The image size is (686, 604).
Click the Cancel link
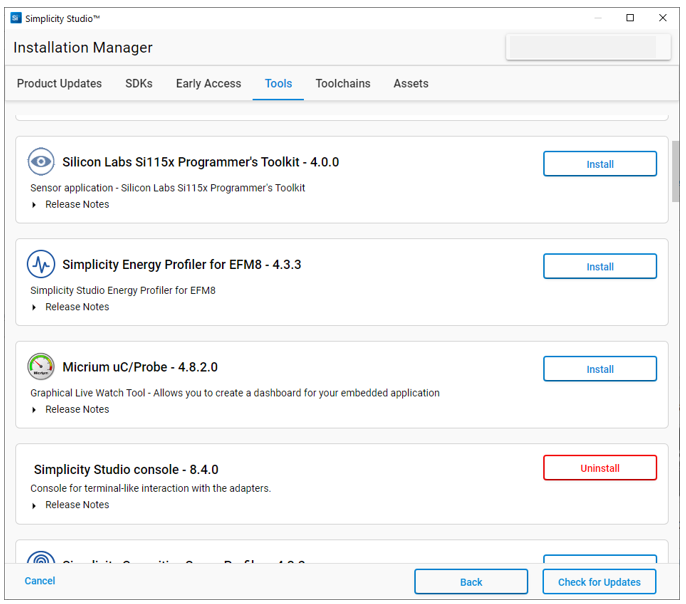coord(40,581)
